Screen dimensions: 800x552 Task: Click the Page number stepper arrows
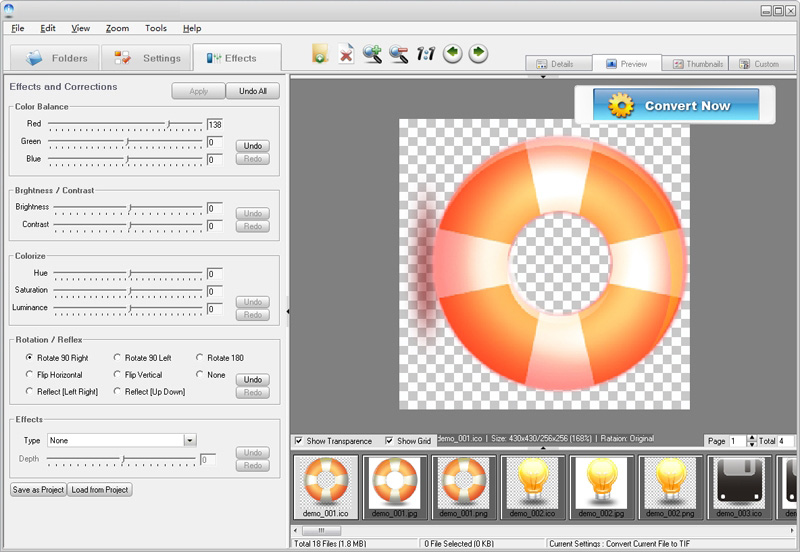(752, 441)
